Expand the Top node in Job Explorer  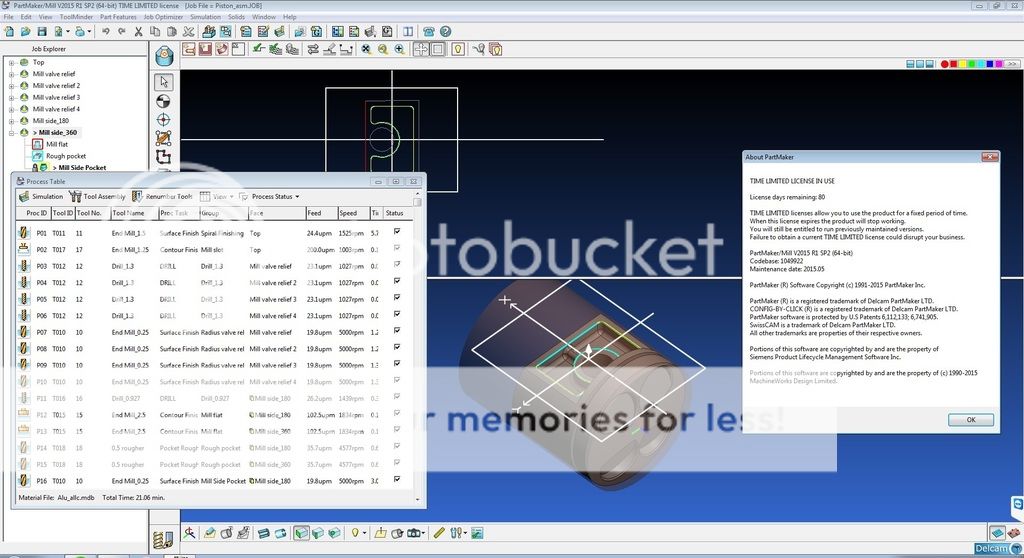pyautogui.click(x=12, y=62)
